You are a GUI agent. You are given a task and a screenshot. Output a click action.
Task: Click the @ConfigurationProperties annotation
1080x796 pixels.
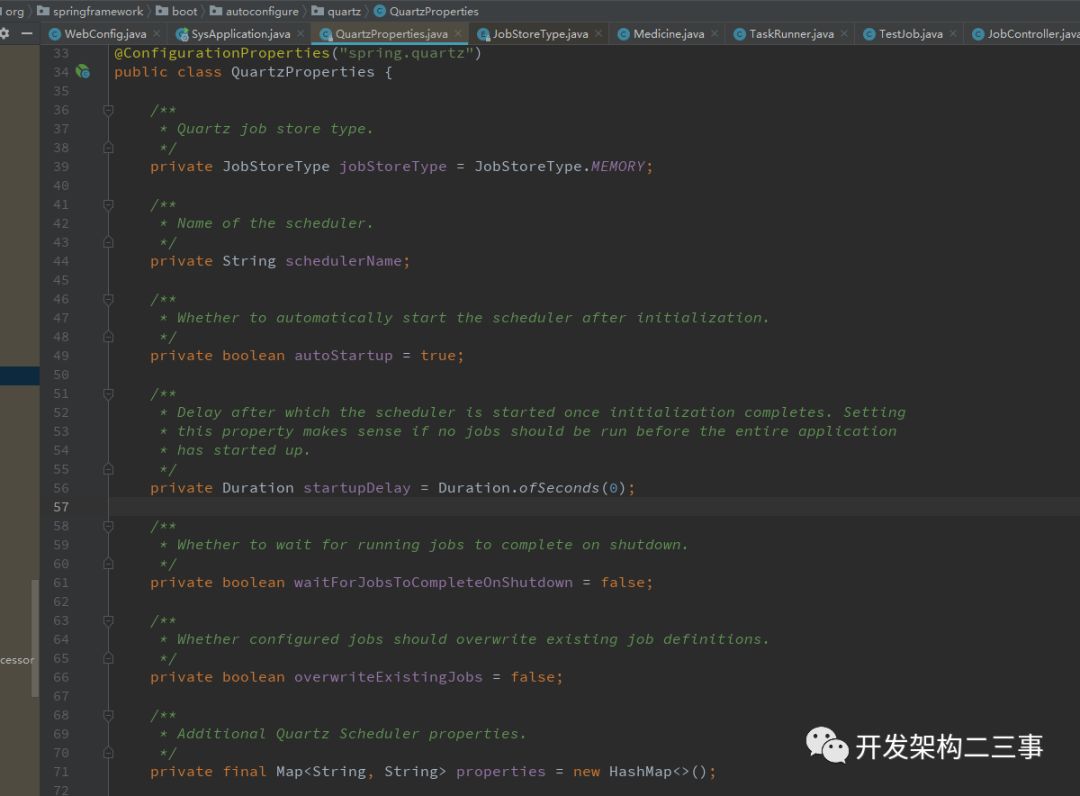[222, 53]
